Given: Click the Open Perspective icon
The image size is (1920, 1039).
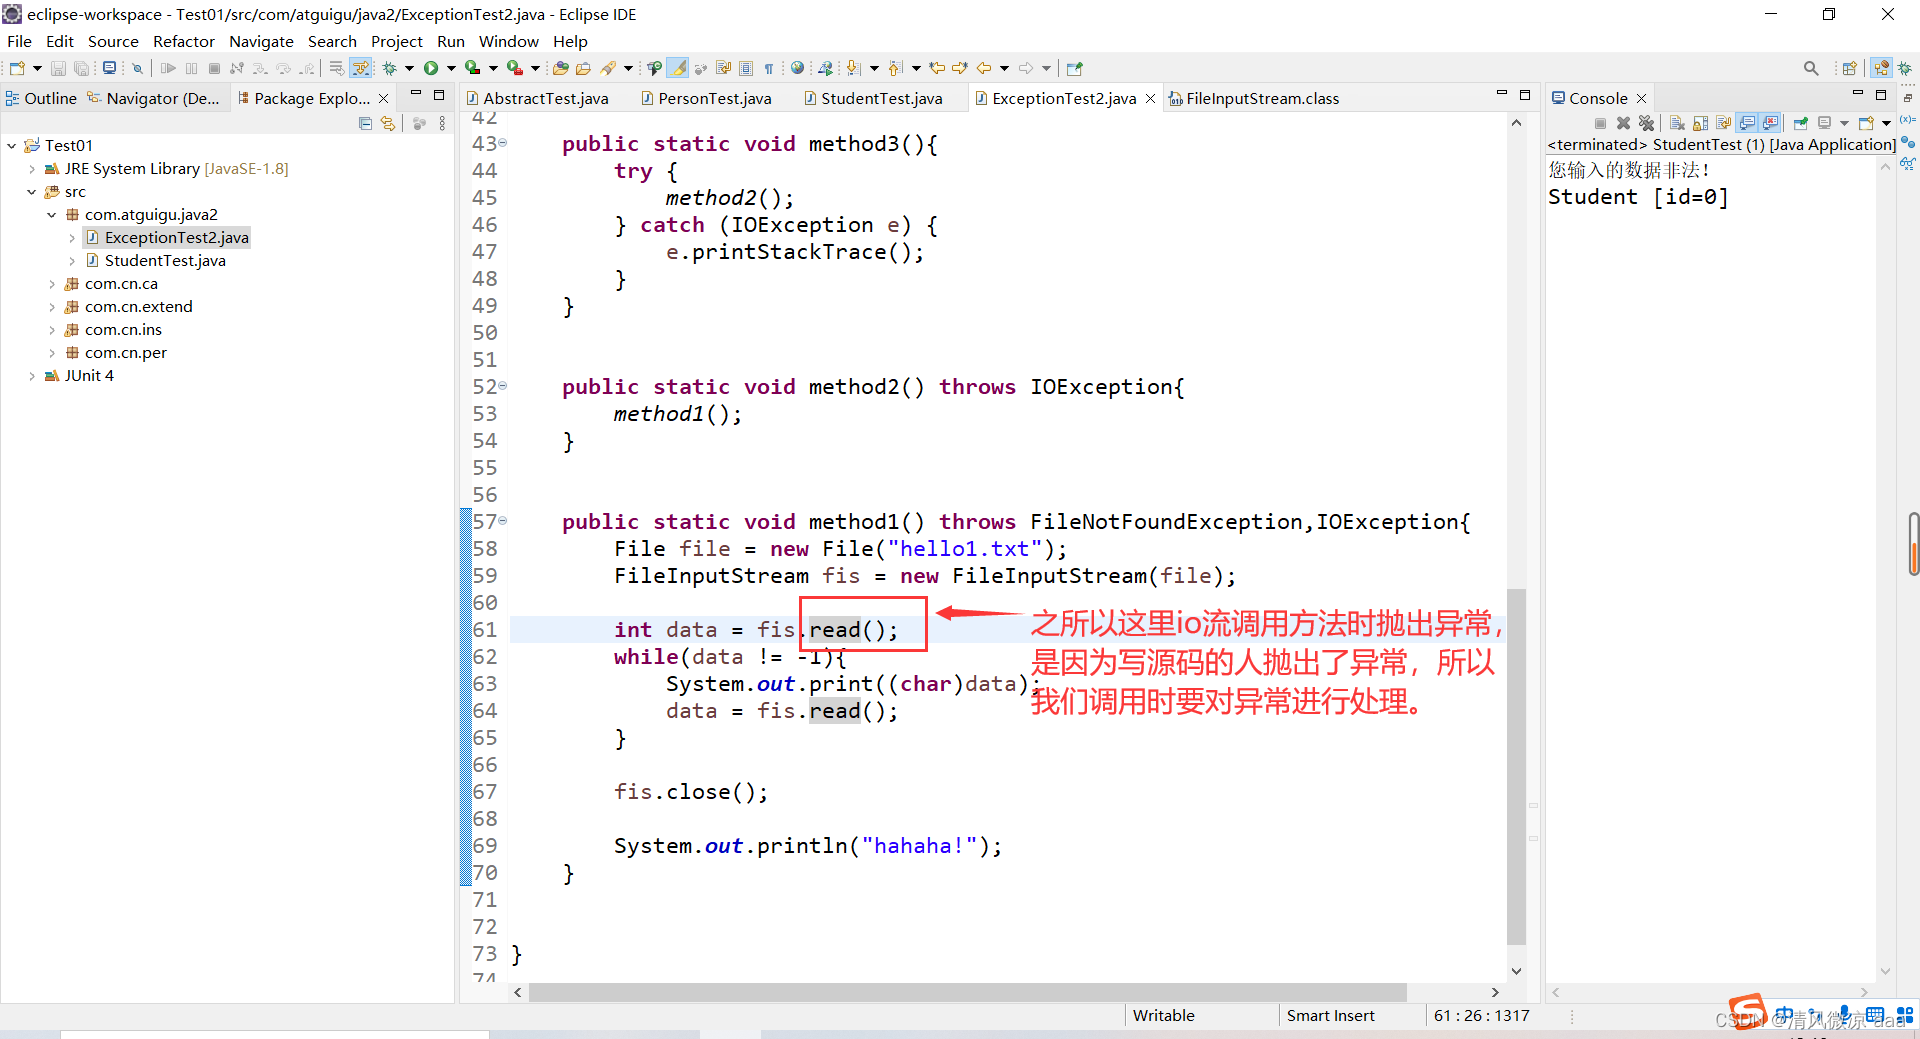Looking at the screenshot, I should pos(1850,68).
